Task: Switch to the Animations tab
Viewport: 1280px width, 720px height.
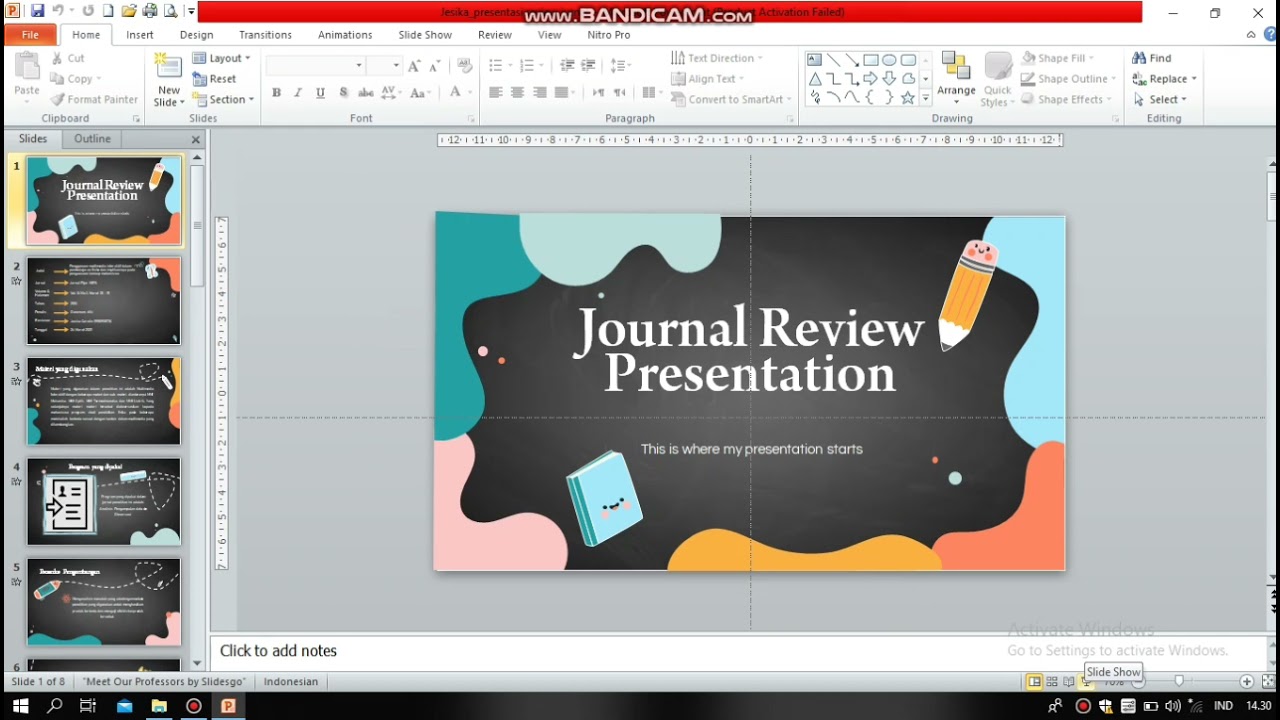Action: (345, 34)
